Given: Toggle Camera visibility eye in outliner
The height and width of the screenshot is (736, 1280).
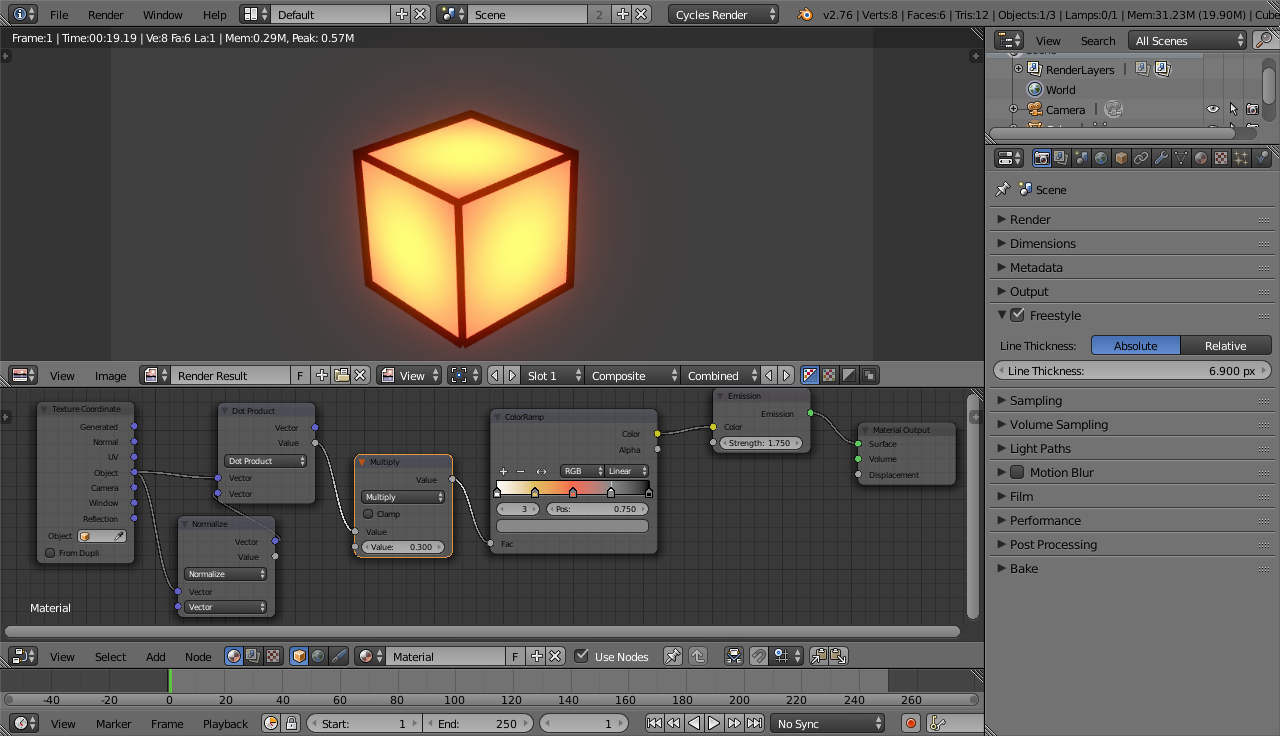Looking at the screenshot, I should coord(1213,109).
